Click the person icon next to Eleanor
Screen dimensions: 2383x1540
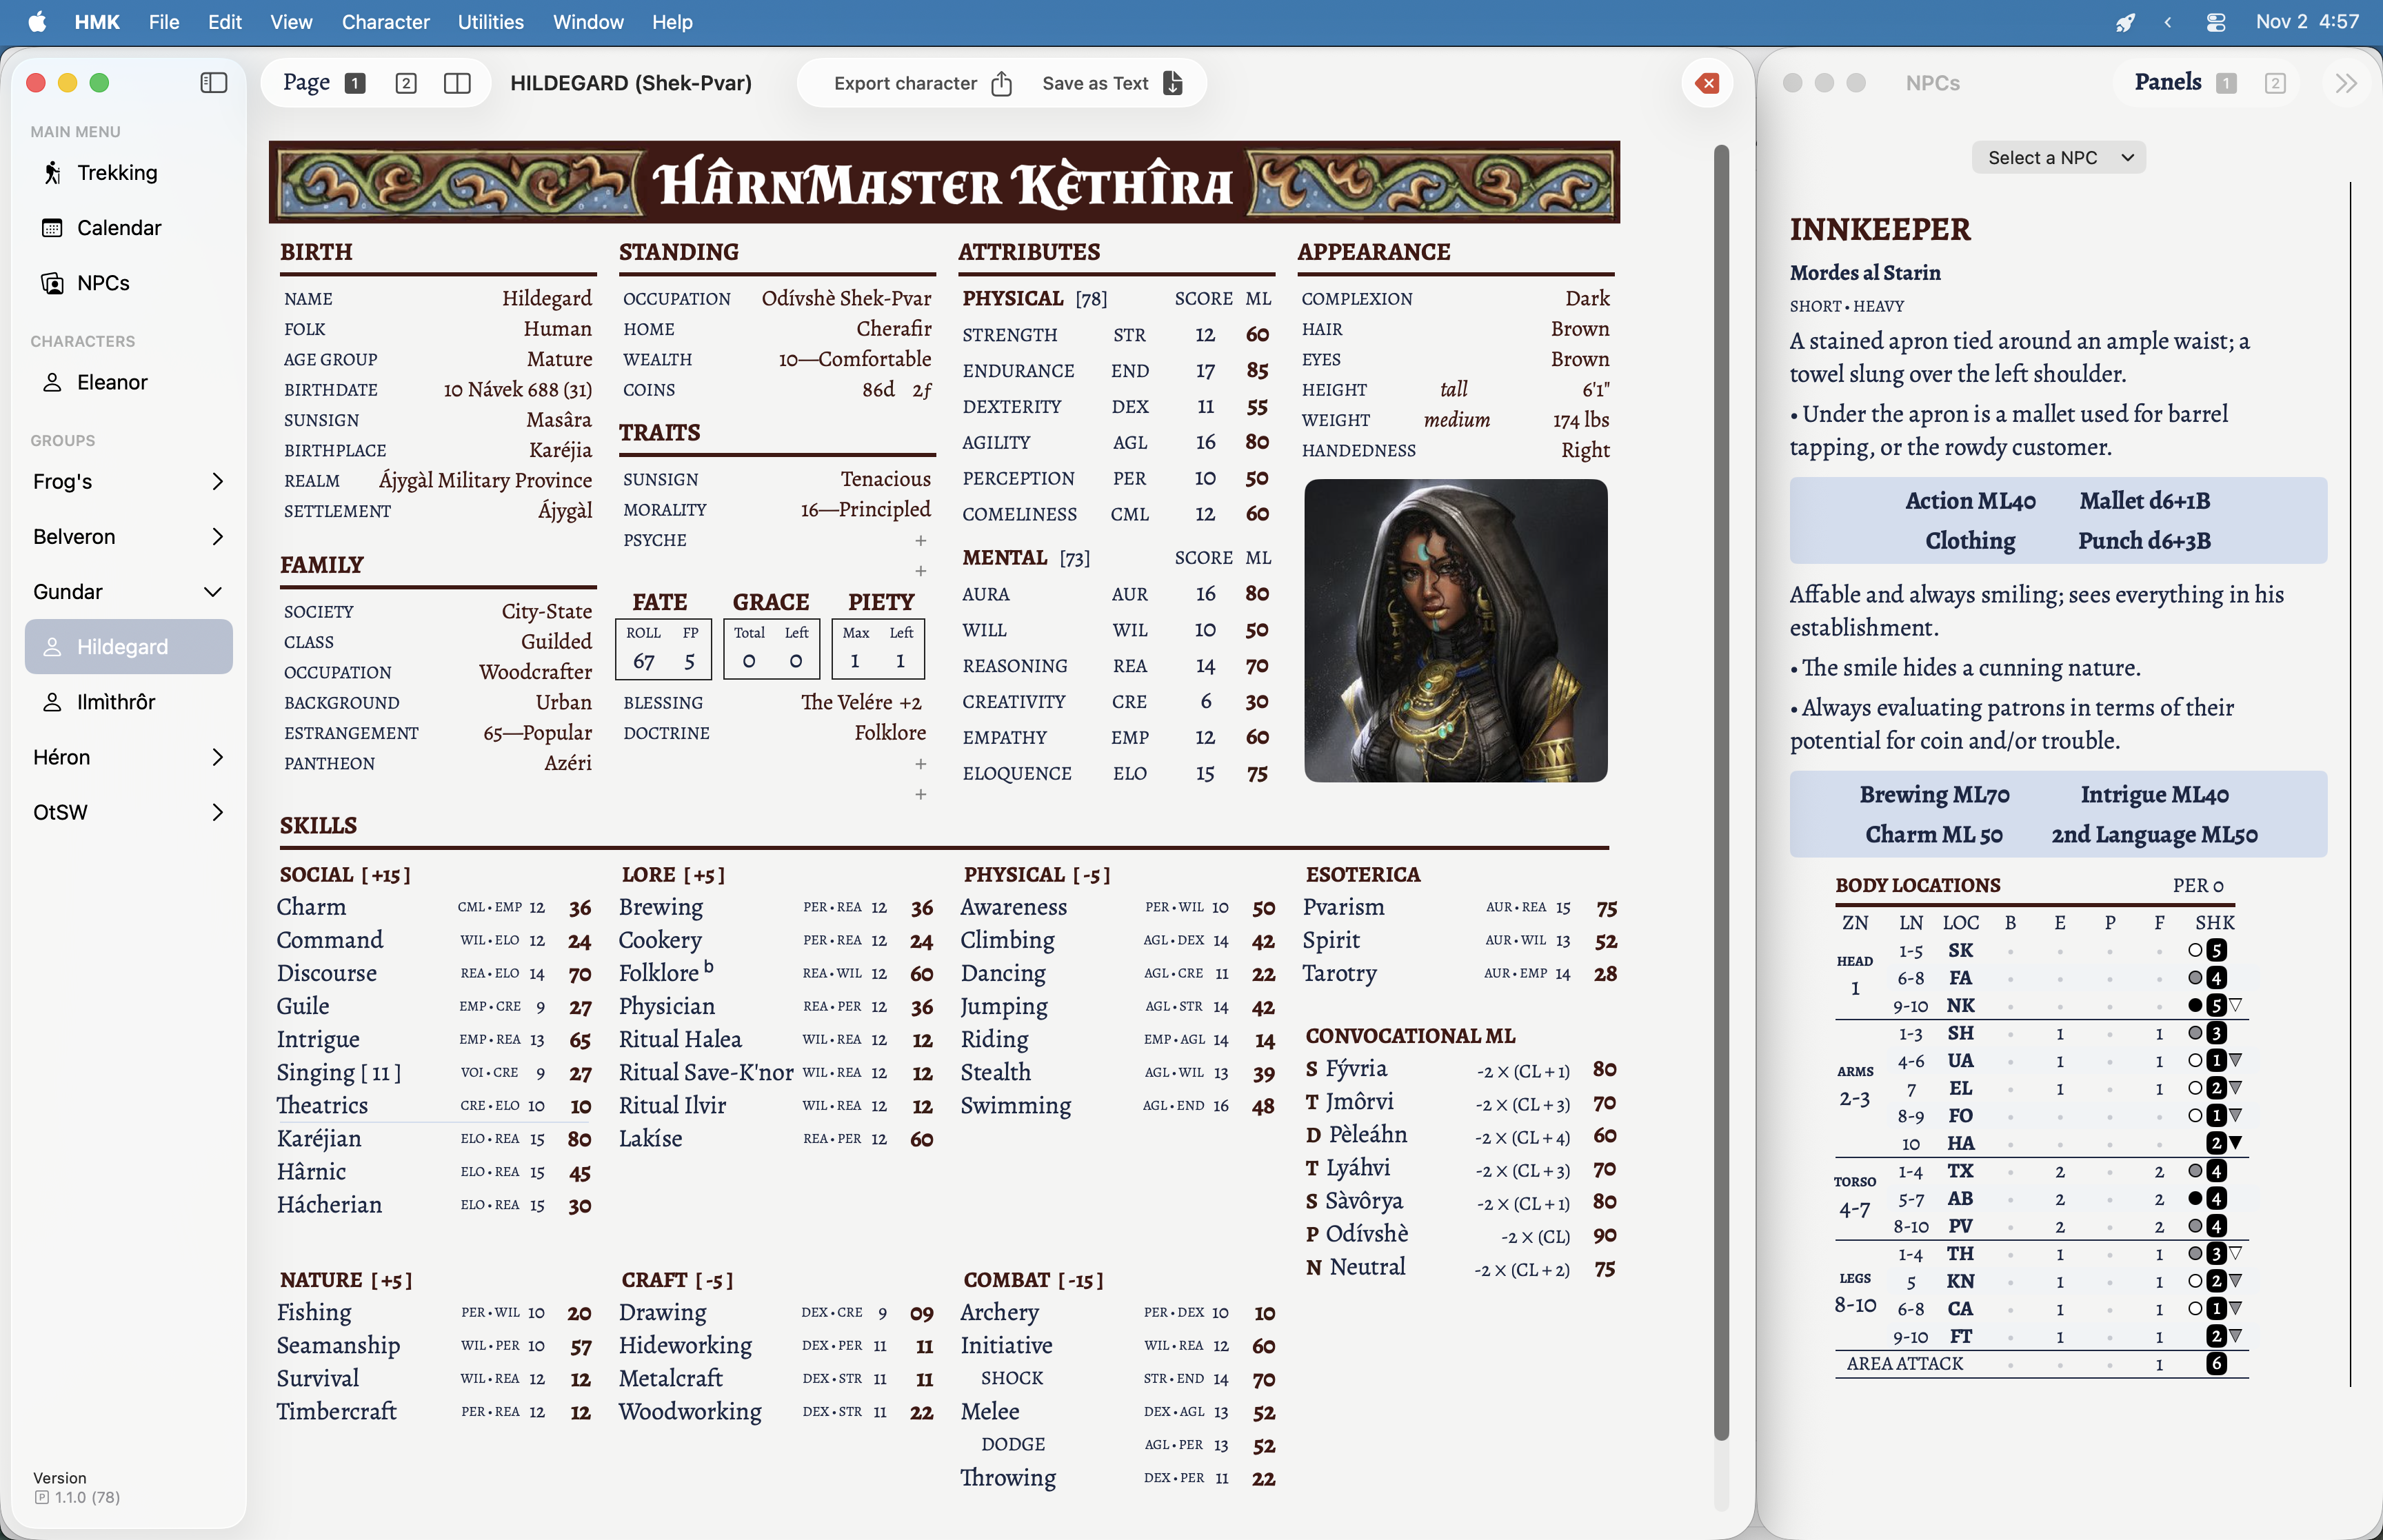pyautogui.click(x=54, y=381)
